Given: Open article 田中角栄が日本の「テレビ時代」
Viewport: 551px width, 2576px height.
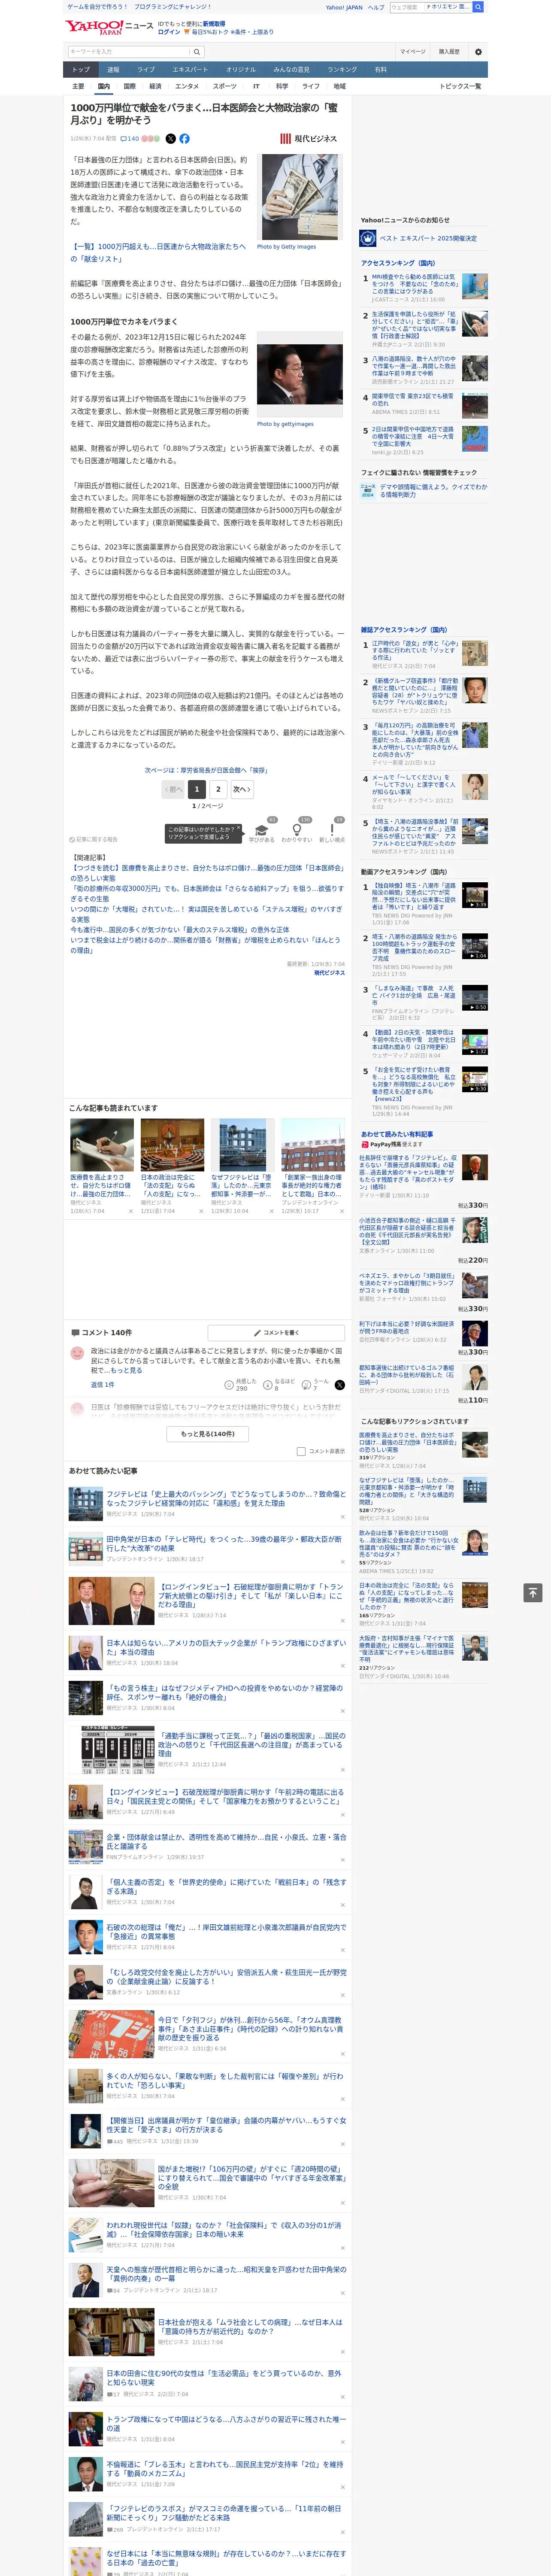Looking at the screenshot, I should pyautogui.click(x=224, y=1544).
